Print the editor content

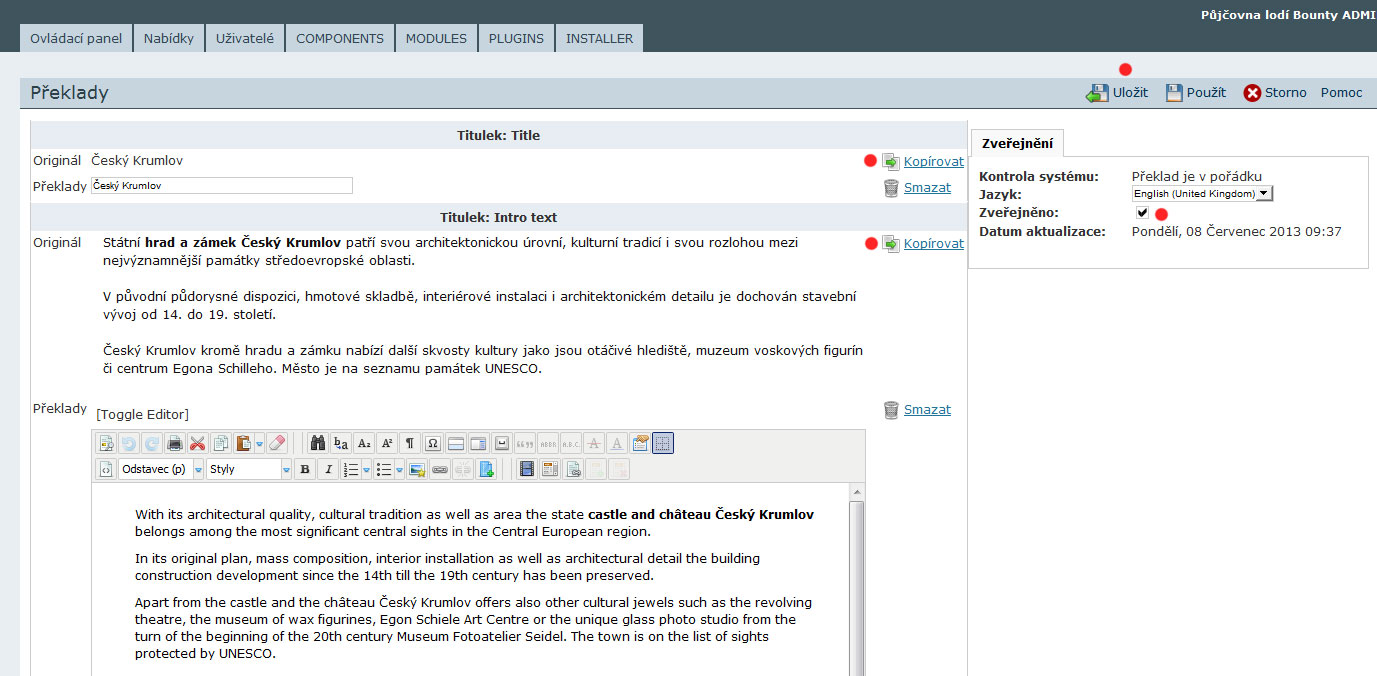[x=175, y=443]
